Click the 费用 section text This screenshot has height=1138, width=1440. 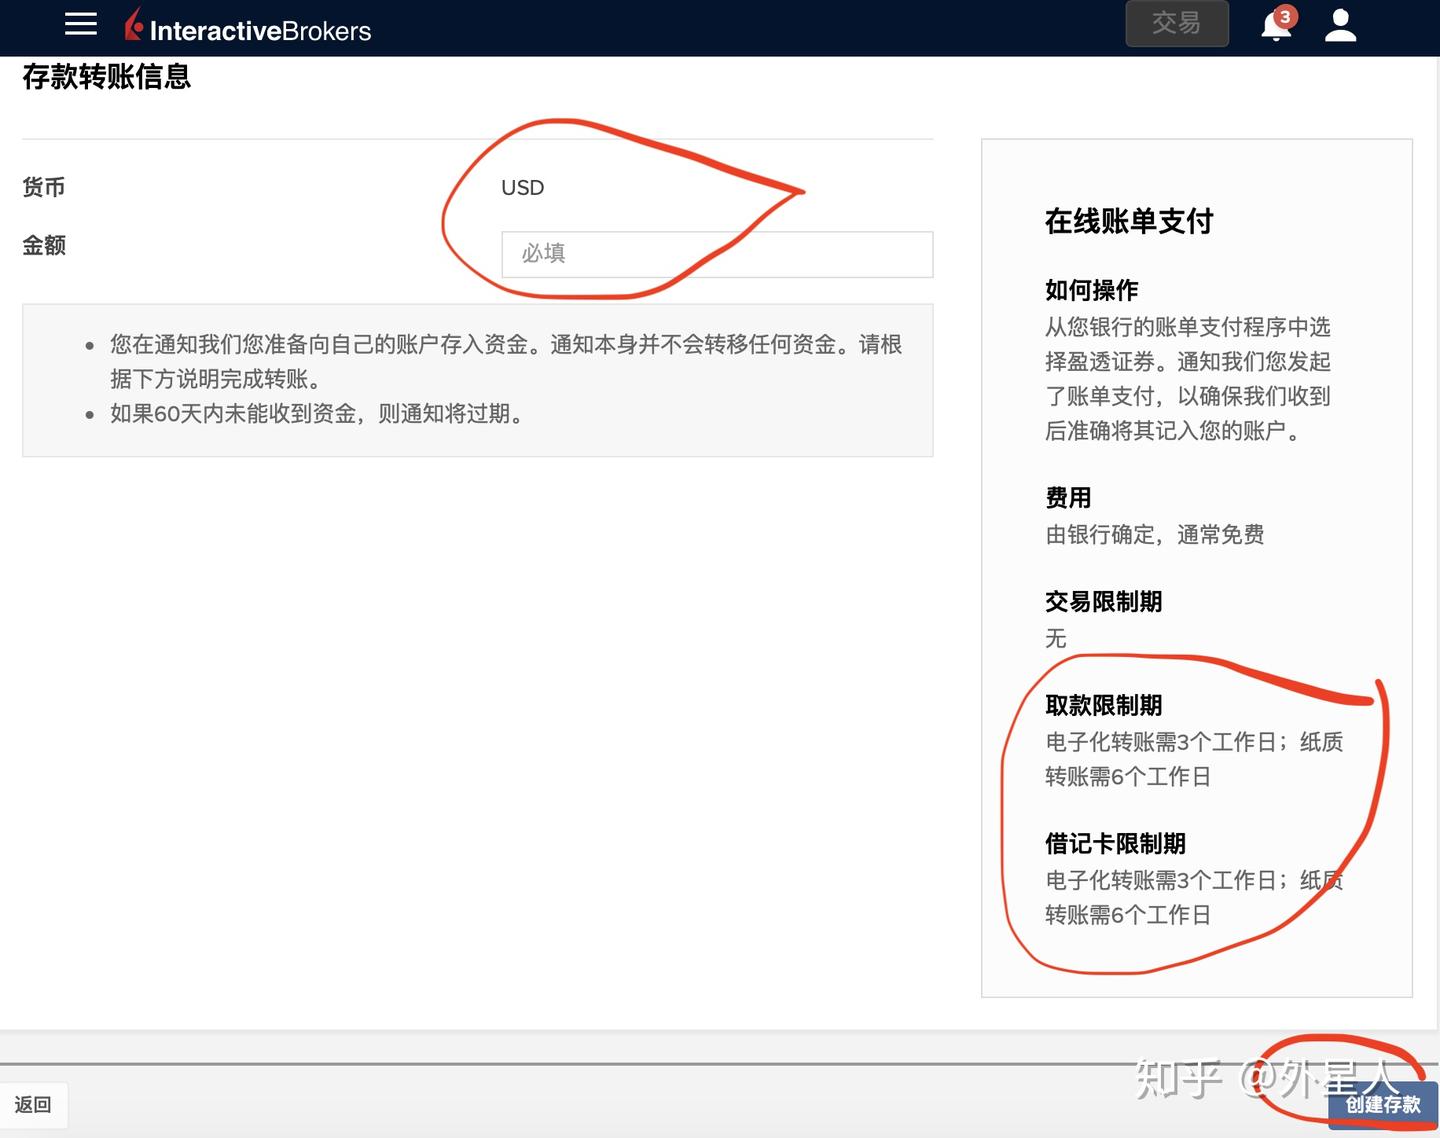pyautogui.click(x=1067, y=497)
